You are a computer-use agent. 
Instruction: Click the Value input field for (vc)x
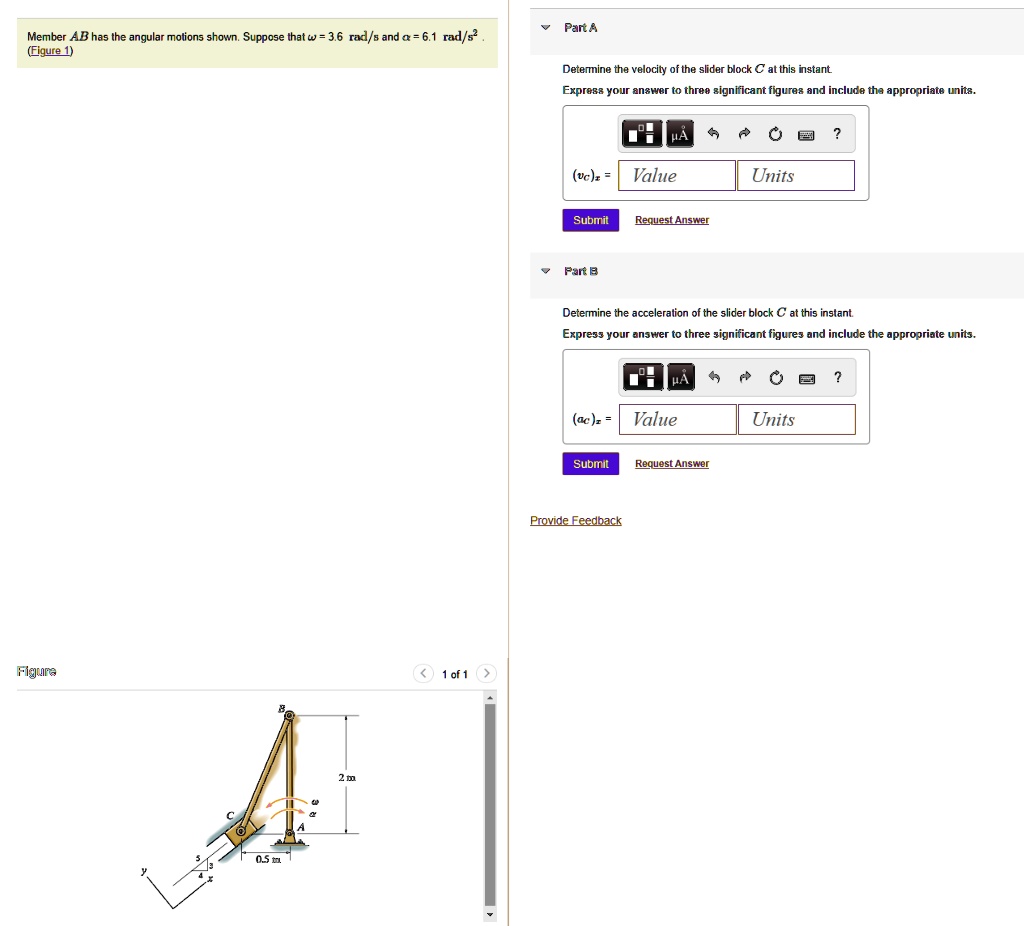pos(676,175)
